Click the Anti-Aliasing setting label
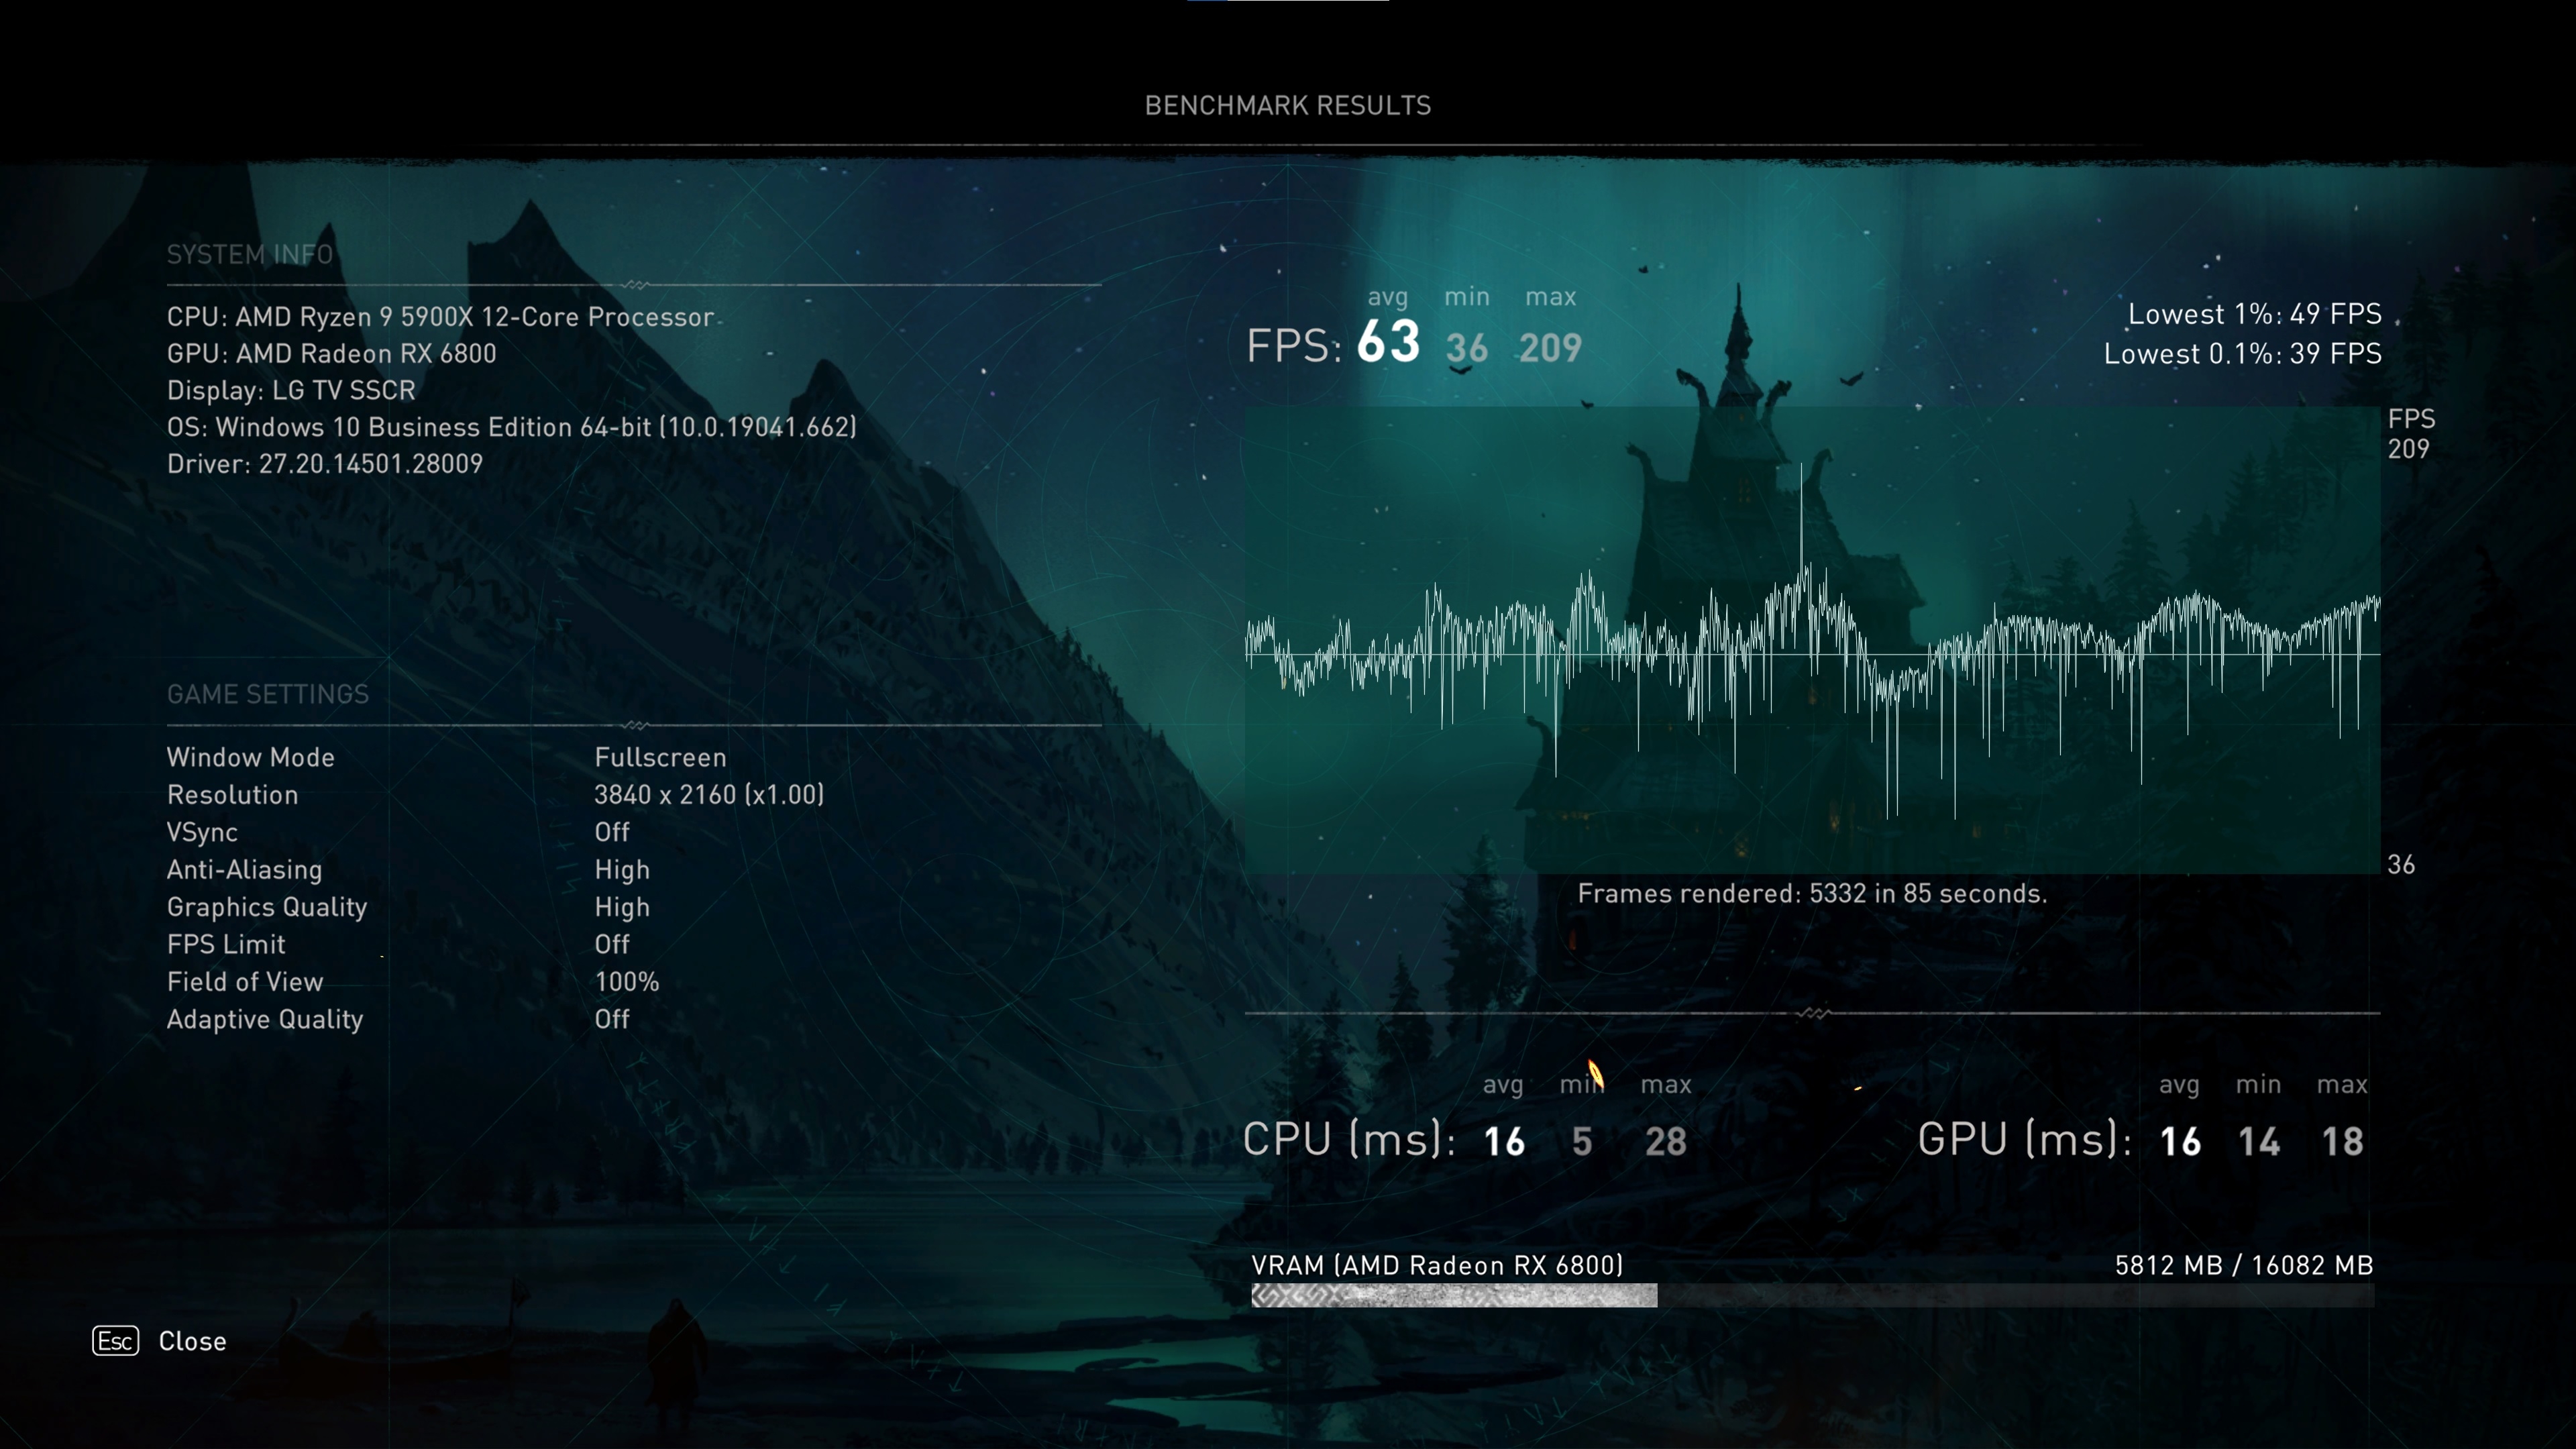 (244, 870)
